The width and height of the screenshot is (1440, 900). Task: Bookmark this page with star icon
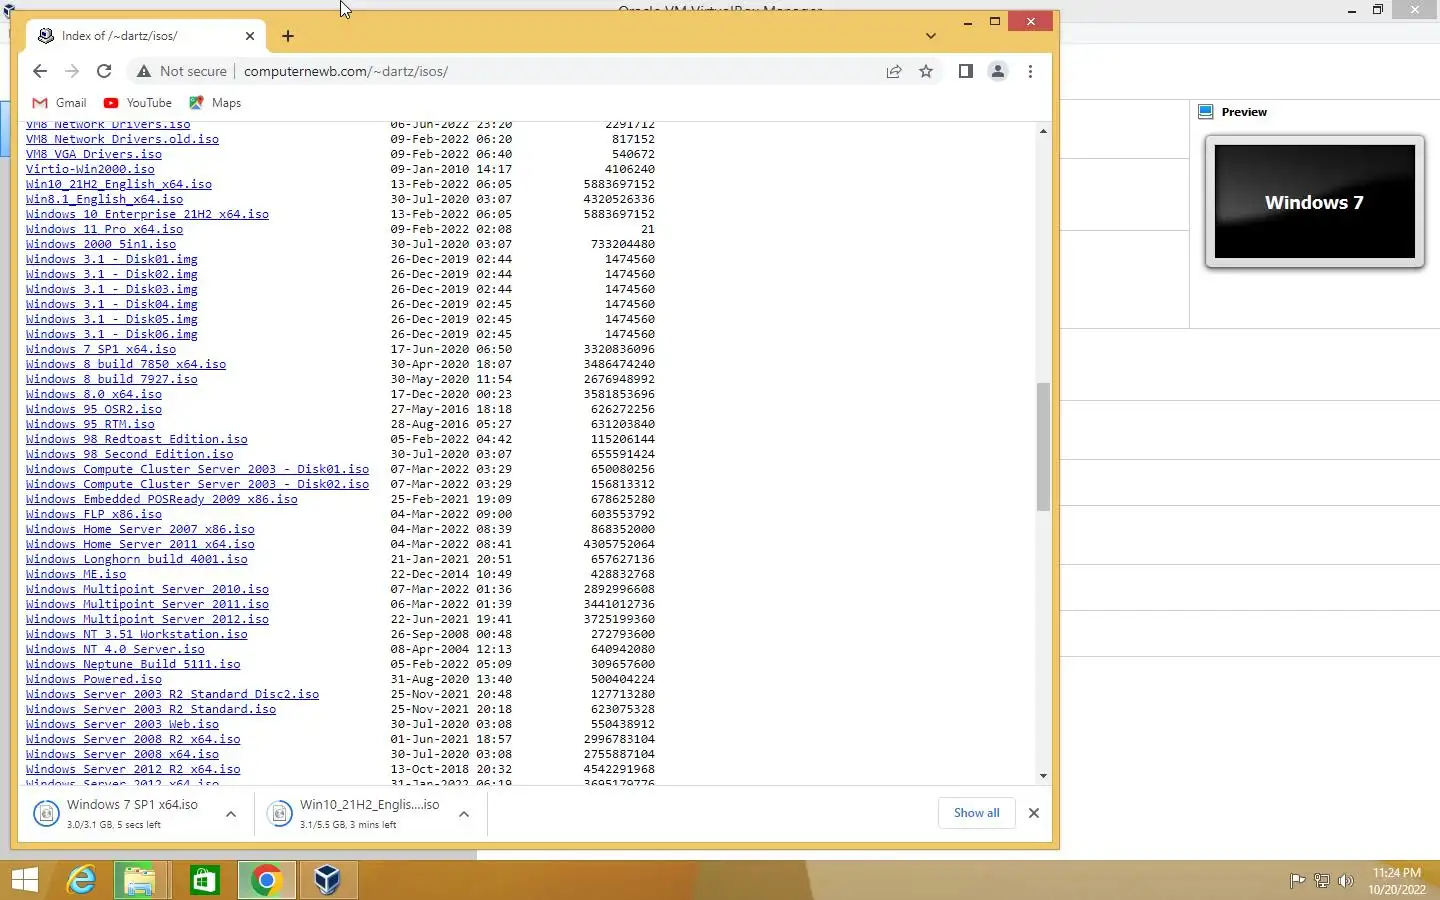926,71
